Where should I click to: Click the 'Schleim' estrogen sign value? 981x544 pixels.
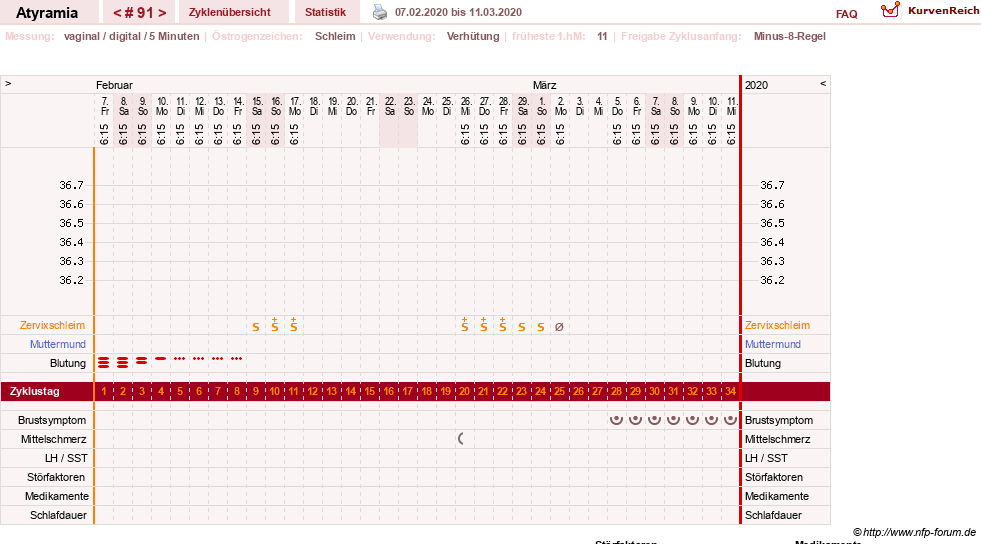pyautogui.click(x=335, y=36)
